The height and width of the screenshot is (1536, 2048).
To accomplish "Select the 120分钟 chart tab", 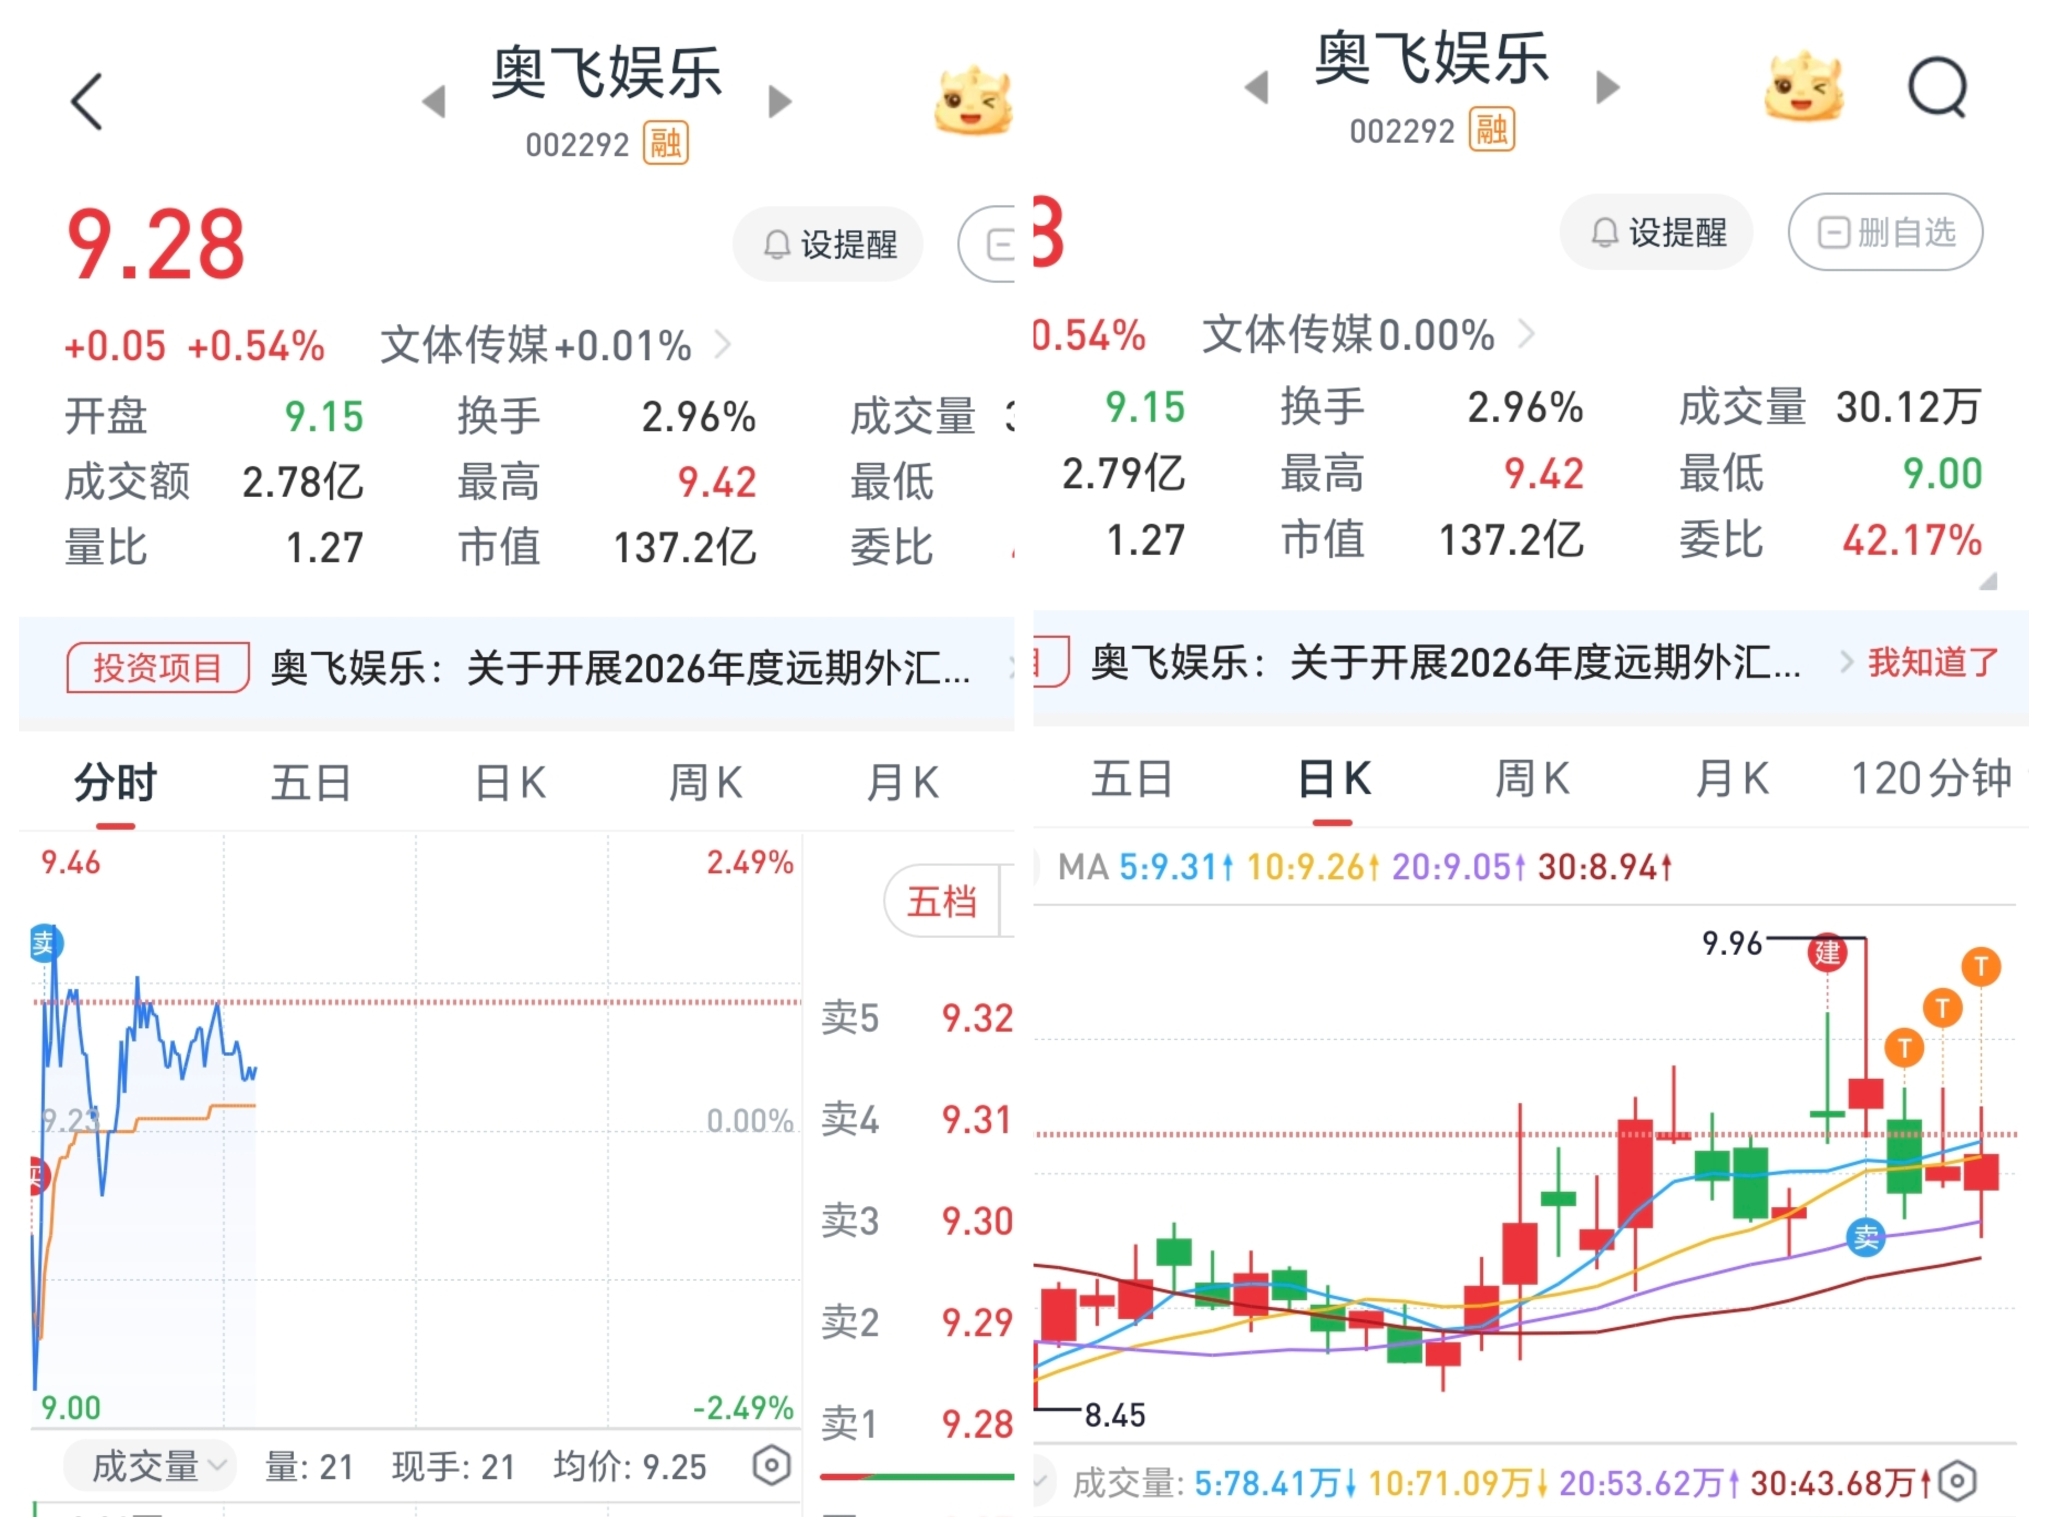I will (1929, 778).
